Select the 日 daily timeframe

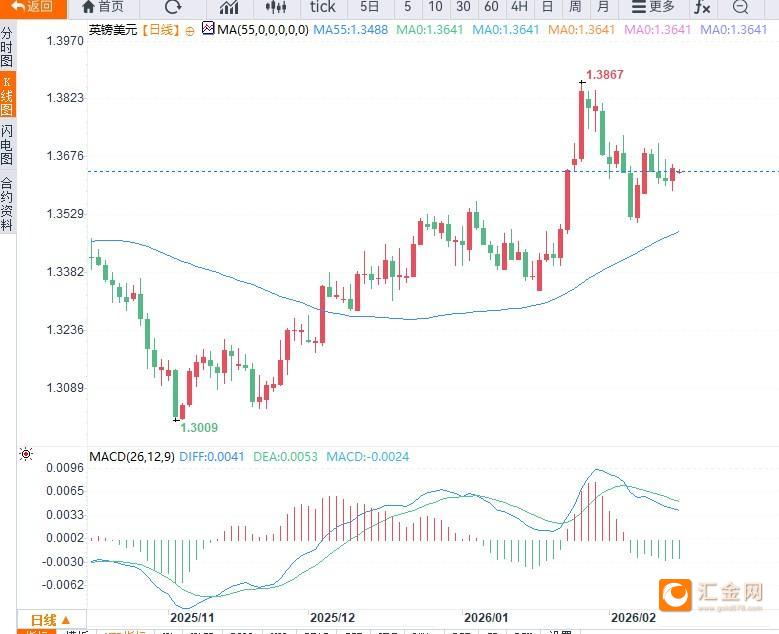(547, 7)
